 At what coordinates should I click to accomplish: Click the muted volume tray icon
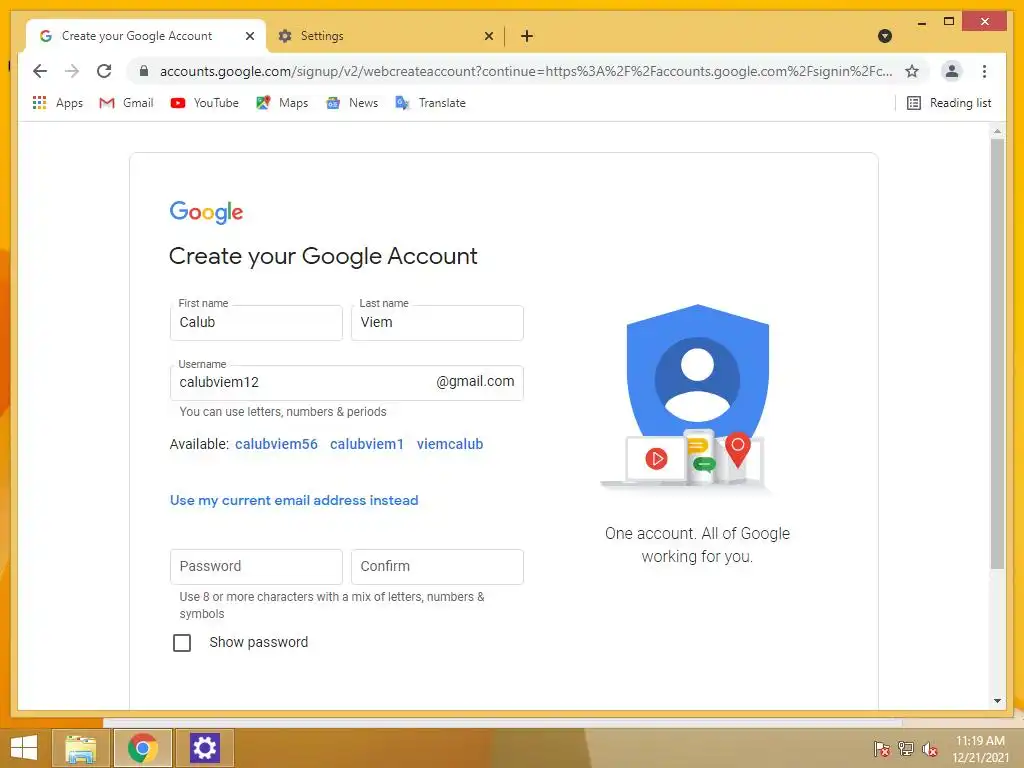click(929, 749)
